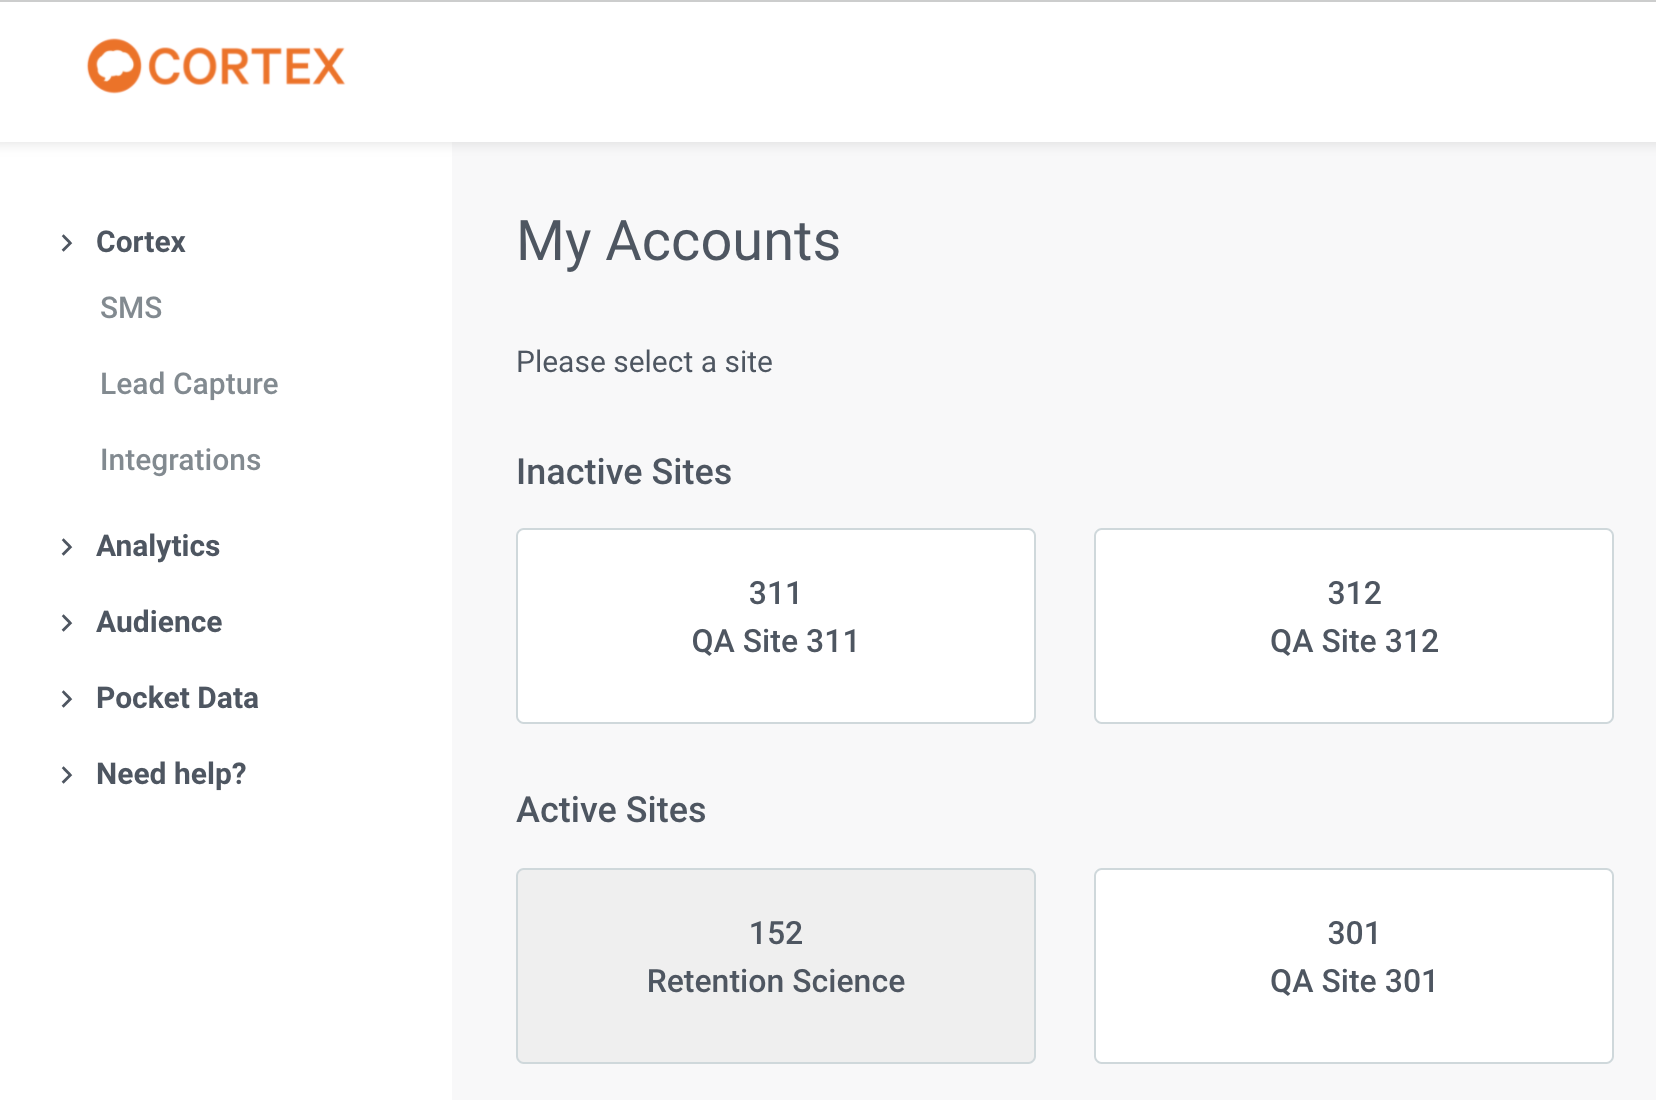Open Integrations in the sidebar

(180, 460)
